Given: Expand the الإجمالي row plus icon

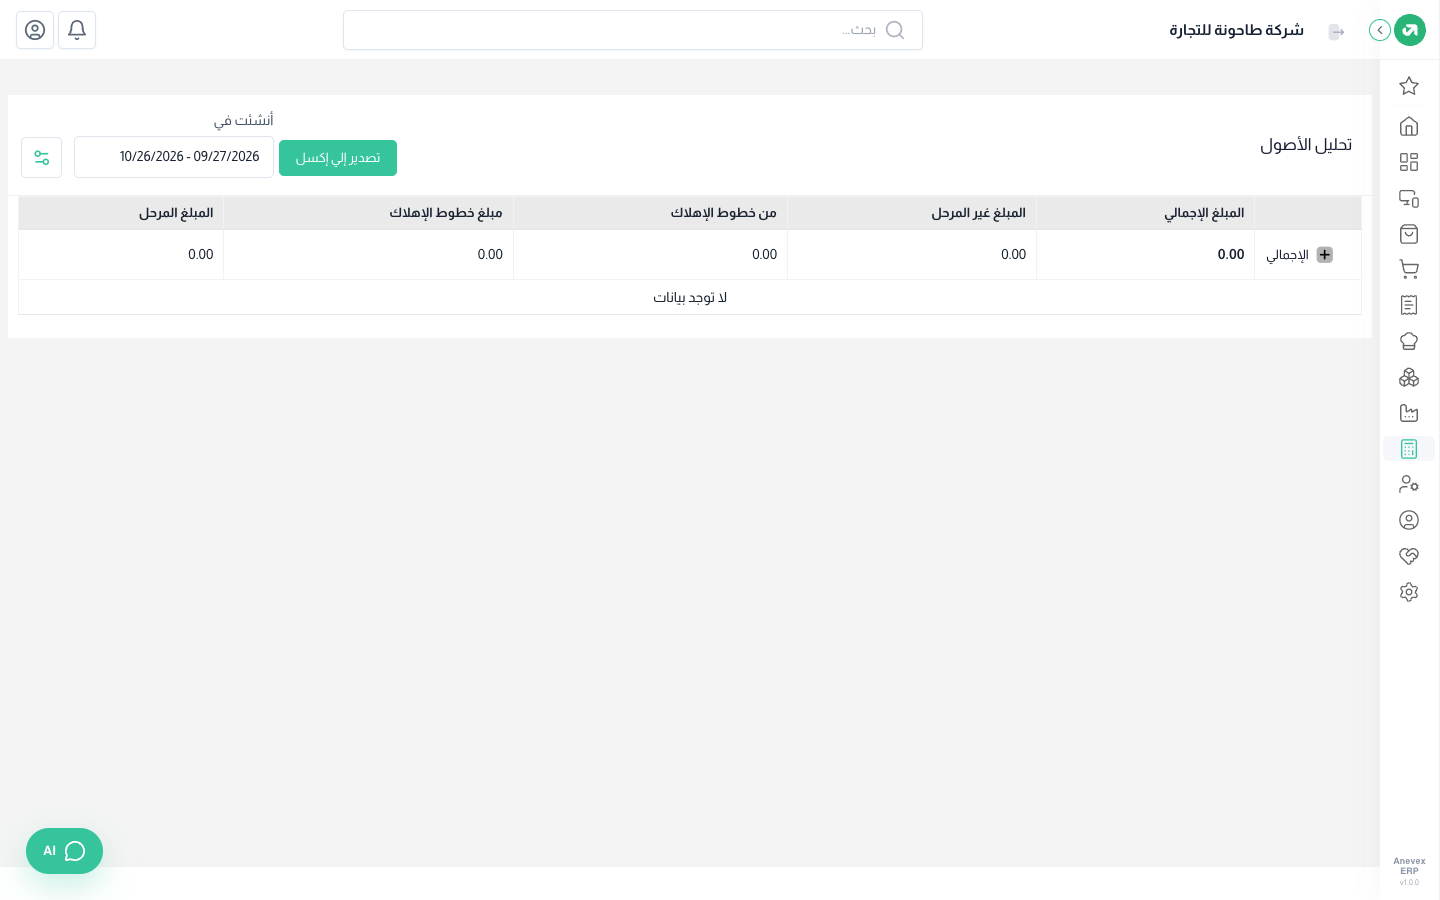Looking at the screenshot, I should [1325, 255].
